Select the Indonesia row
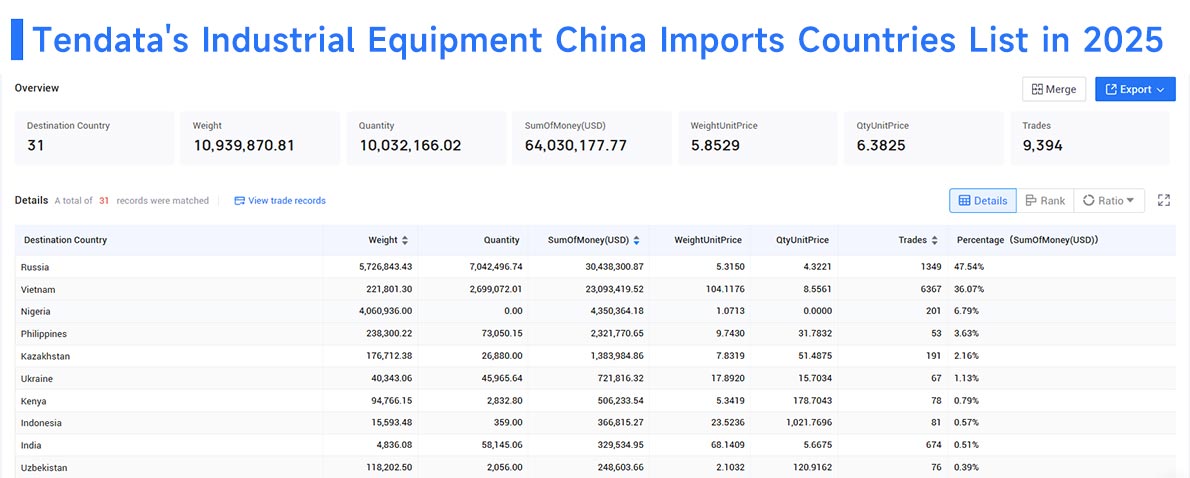 click(595, 423)
